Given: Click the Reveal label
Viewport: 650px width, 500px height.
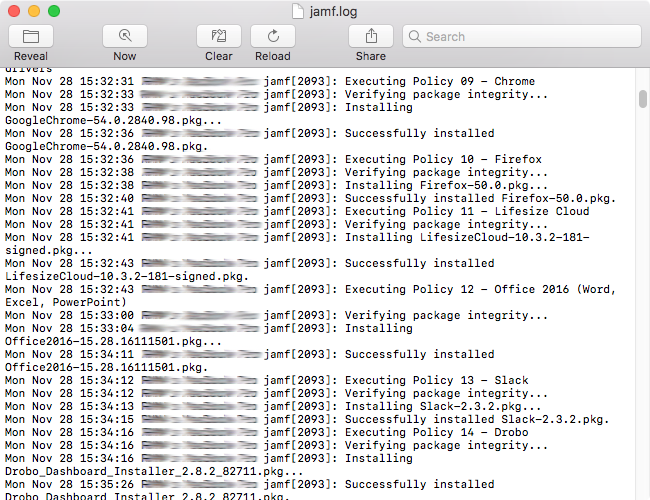Looking at the screenshot, I should (31, 56).
